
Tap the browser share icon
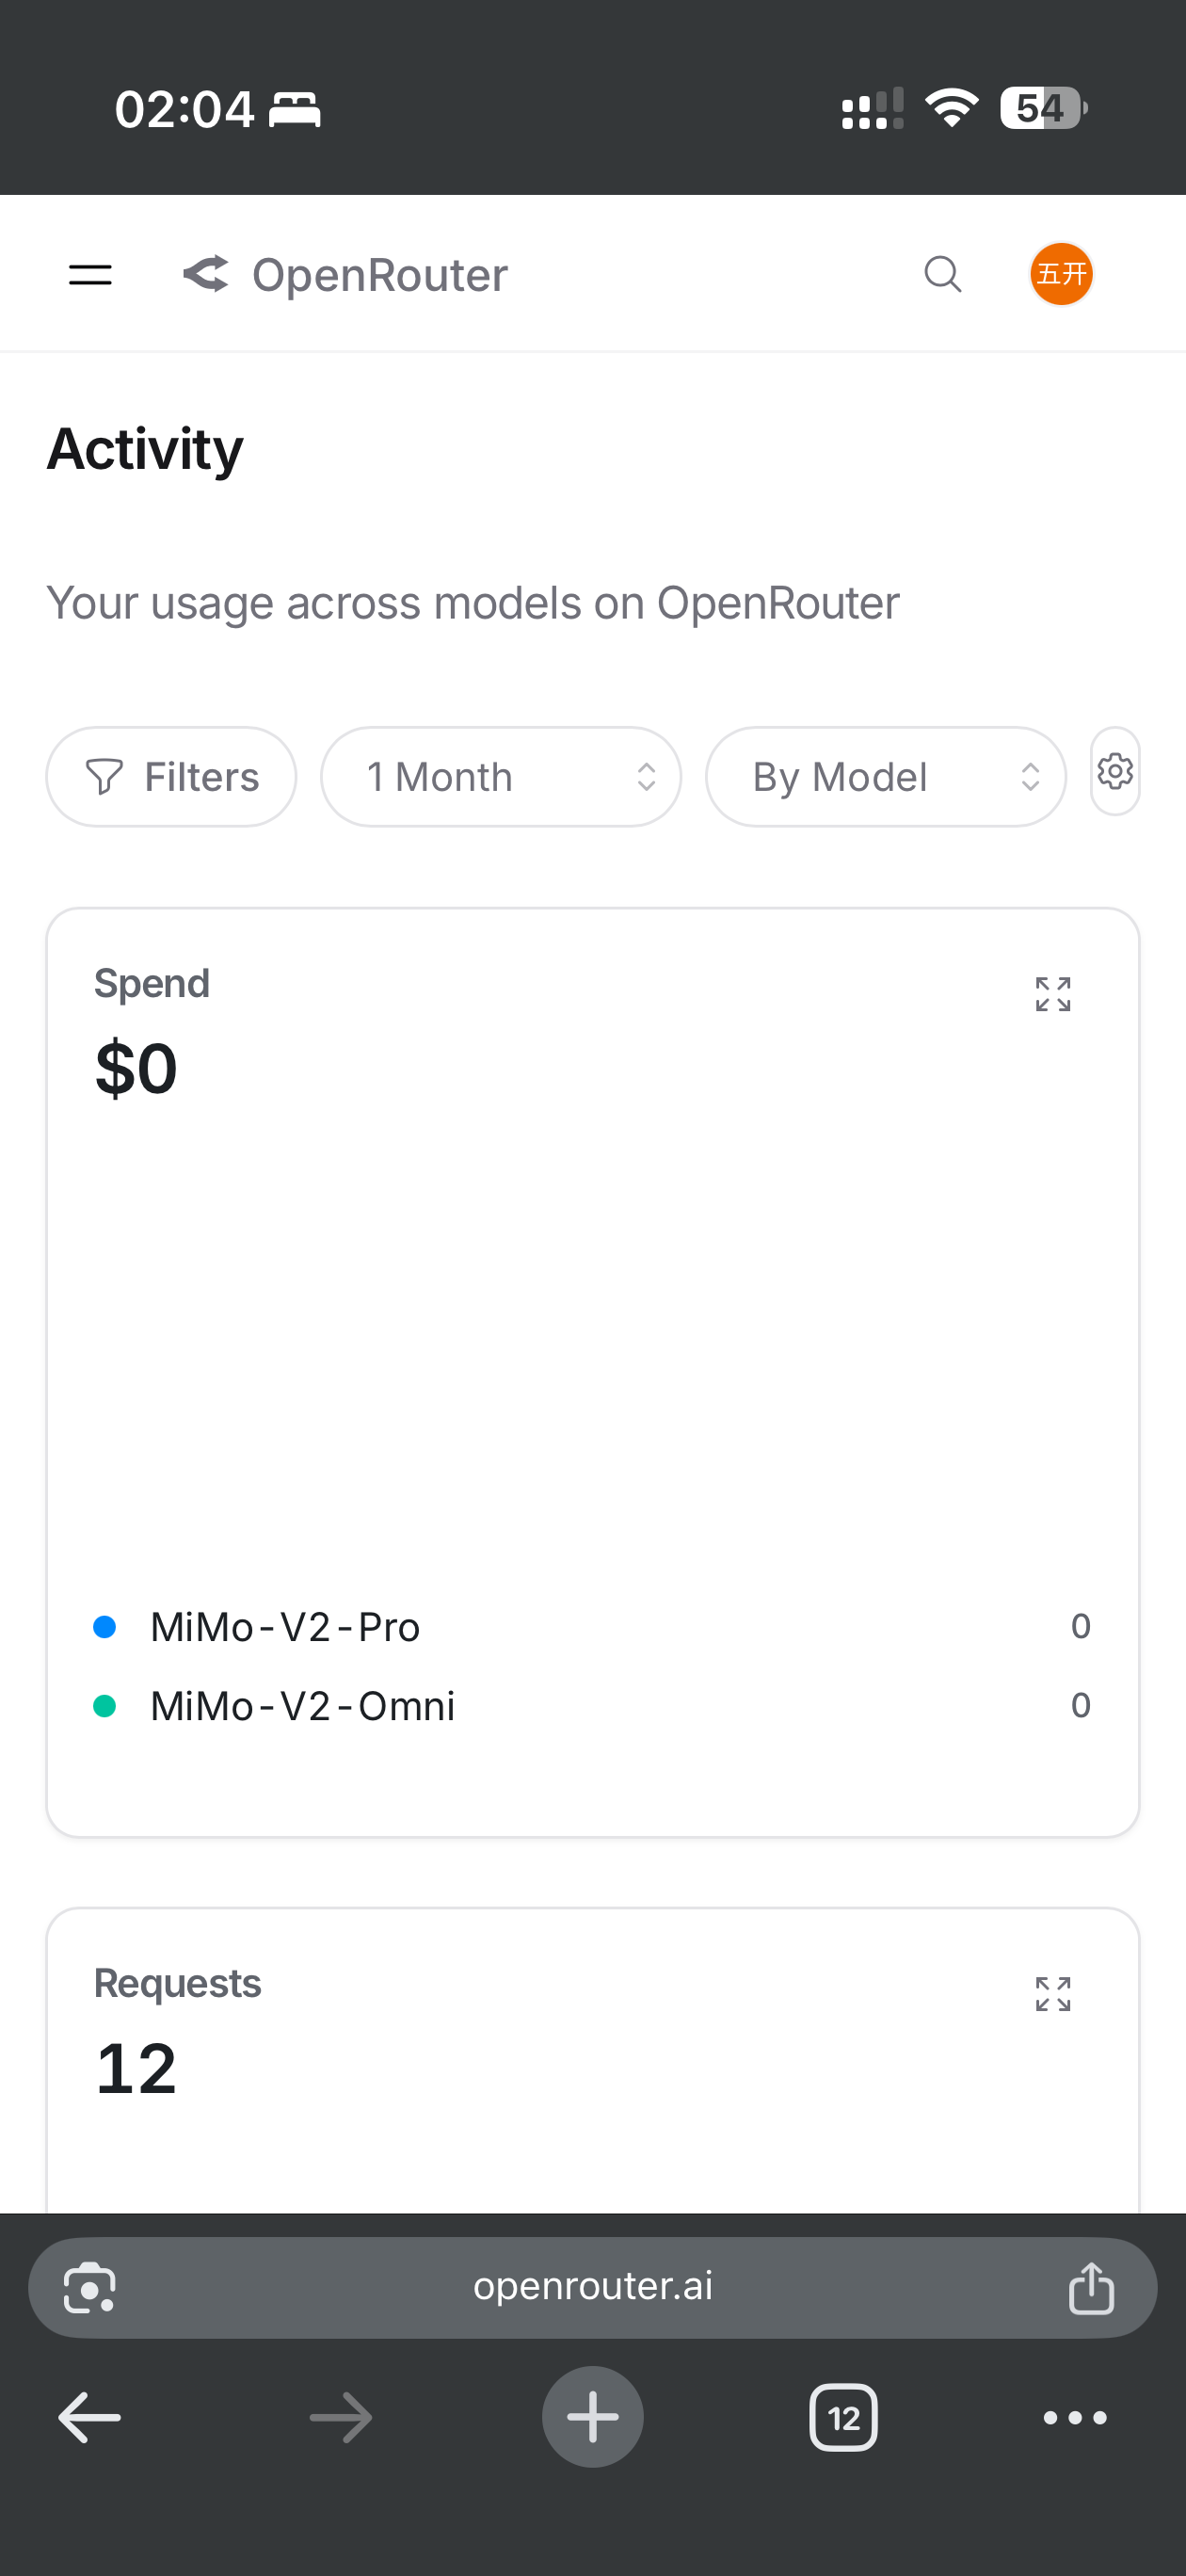coord(1091,2288)
